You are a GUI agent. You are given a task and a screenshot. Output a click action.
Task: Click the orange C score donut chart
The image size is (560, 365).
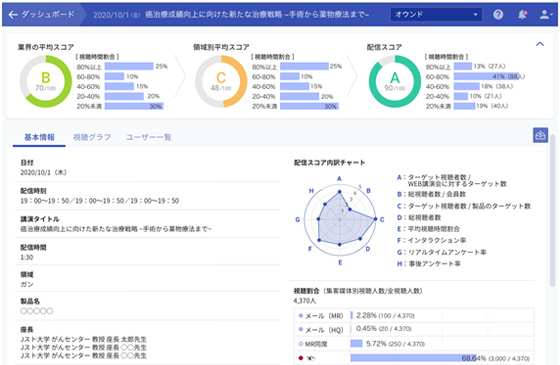click(x=221, y=81)
